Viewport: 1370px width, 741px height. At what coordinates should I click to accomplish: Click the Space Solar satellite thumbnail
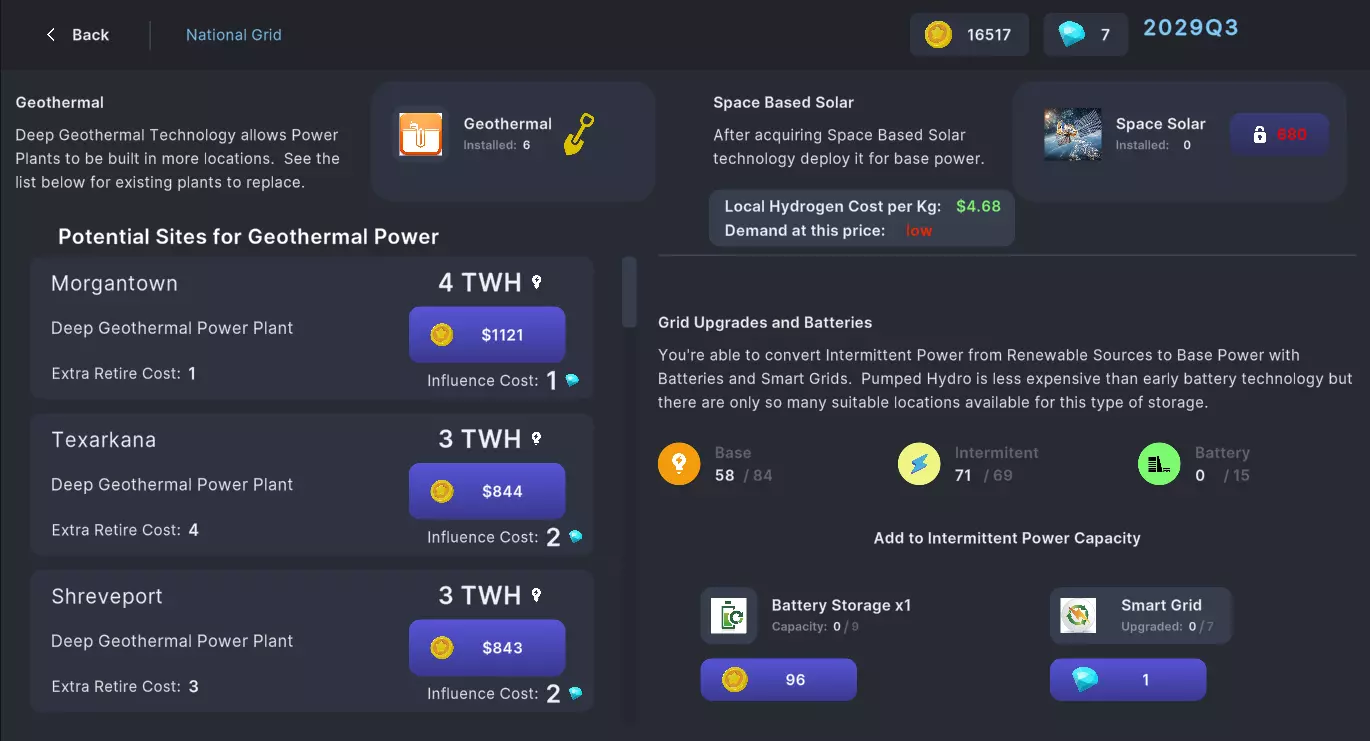pyautogui.click(x=1072, y=134)
